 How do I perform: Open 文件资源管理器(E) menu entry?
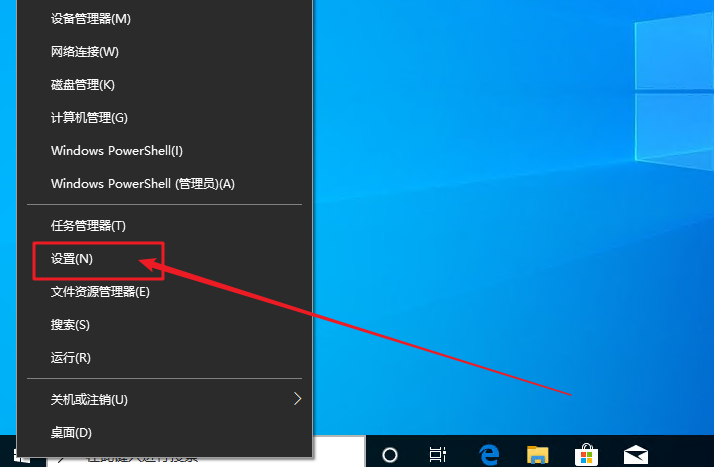coord(100,292)
